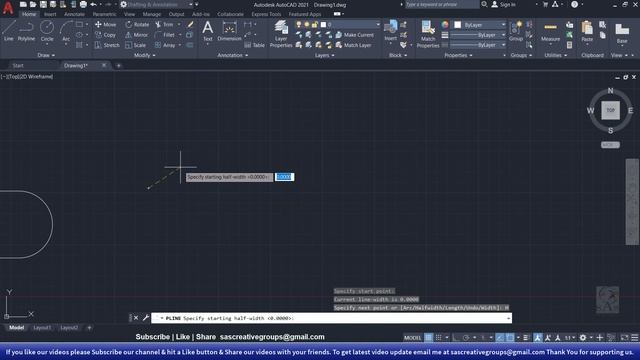The width and height of the screenshot is (640, 360).
Task: Expand the Layers panel
Action: (x=324, y=55)
